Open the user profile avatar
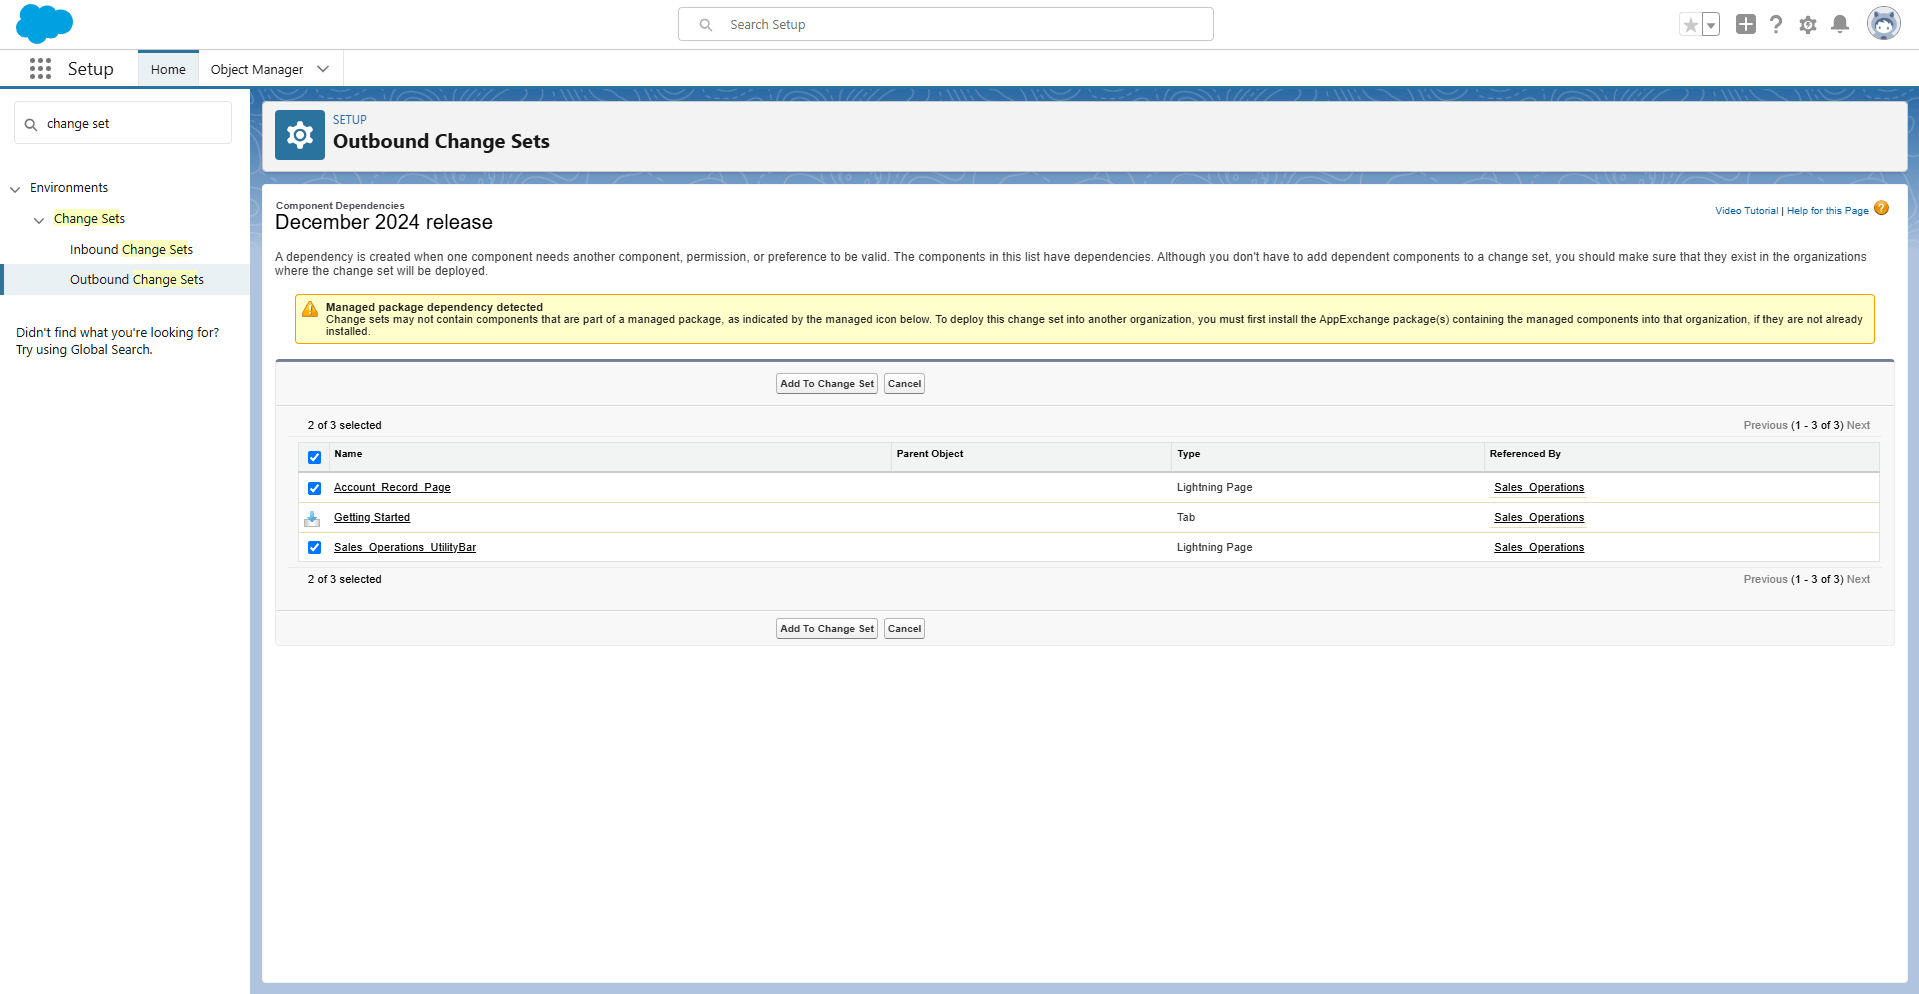This screenshot has height=994, width=1919. coord(1883,24)
